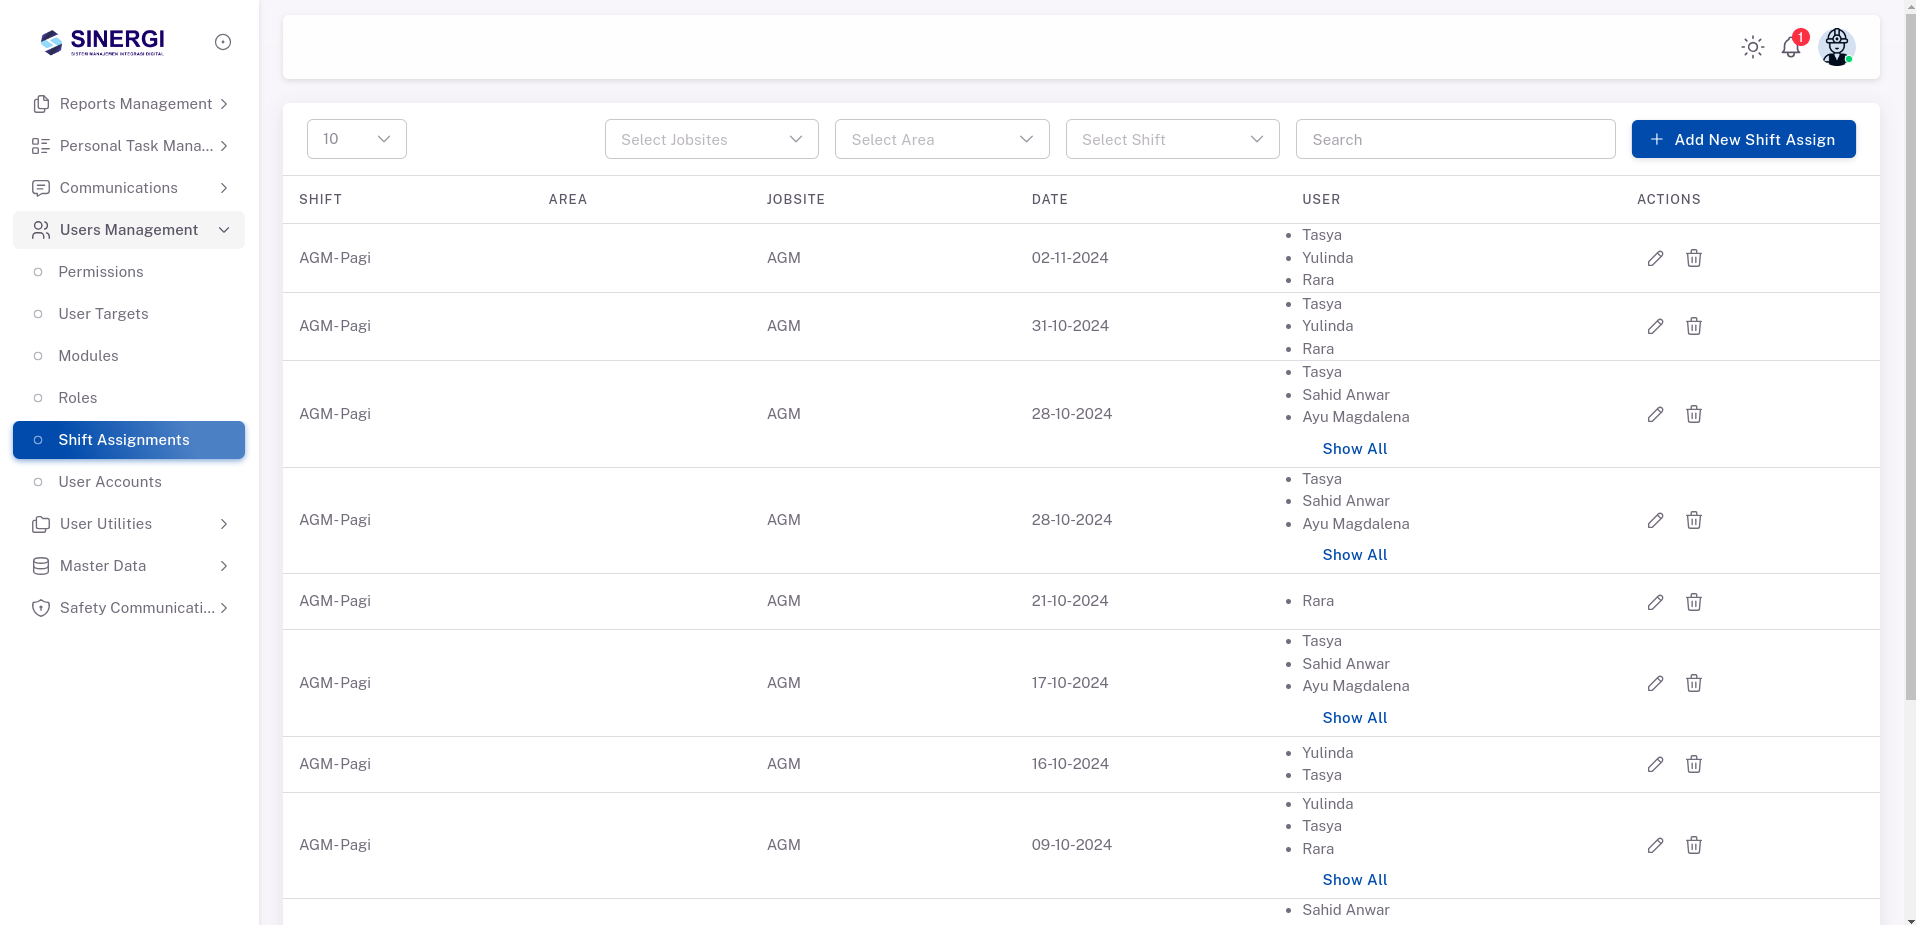The width and height of the screenshot is (1916, 925).
Task: Click the Personal Task list icon
Action: [x=41, y=146]
